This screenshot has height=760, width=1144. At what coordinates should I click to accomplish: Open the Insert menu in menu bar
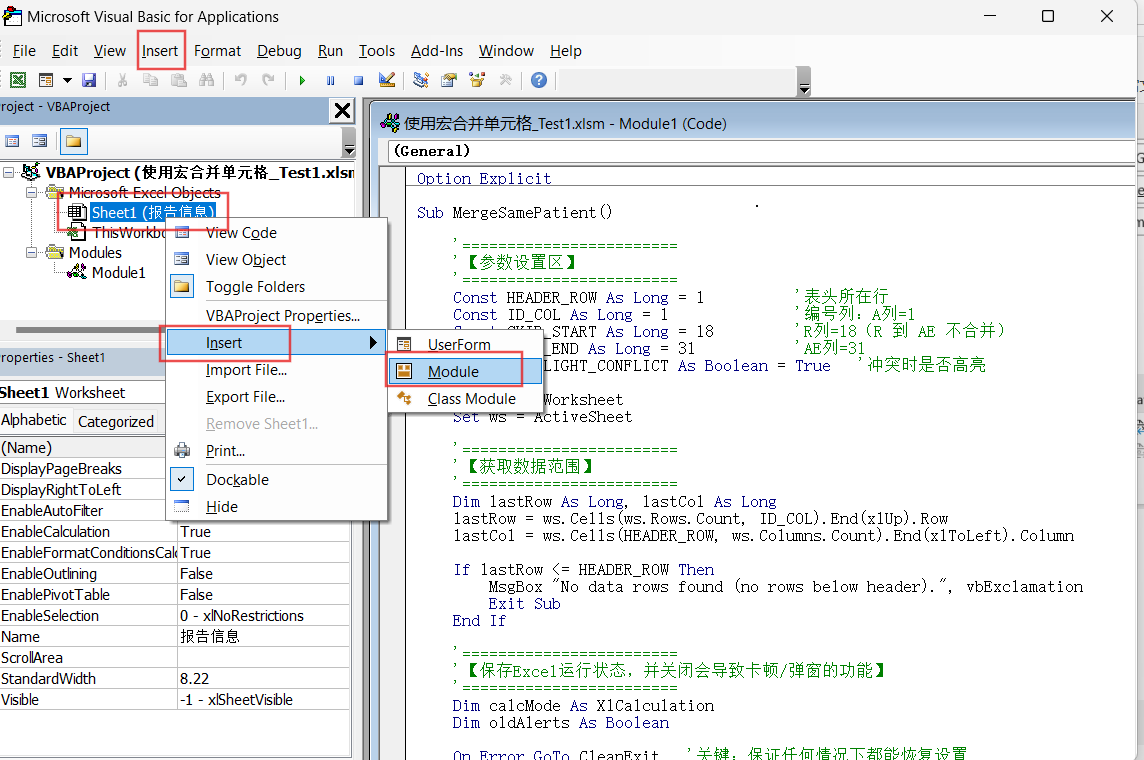tap(160, 51)
